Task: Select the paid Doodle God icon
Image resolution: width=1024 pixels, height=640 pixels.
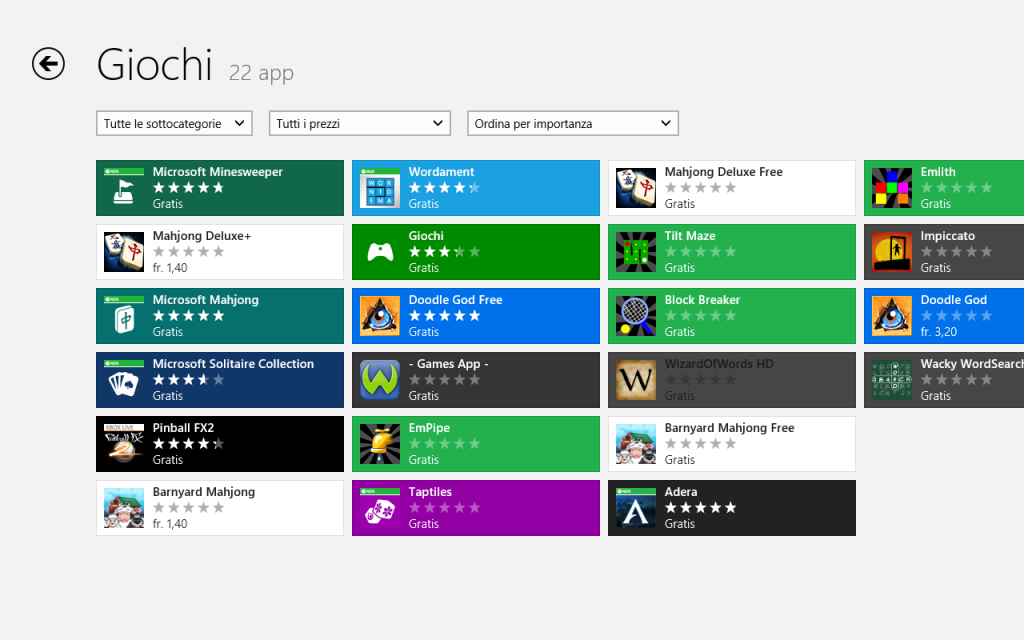Action: (892, 316)
